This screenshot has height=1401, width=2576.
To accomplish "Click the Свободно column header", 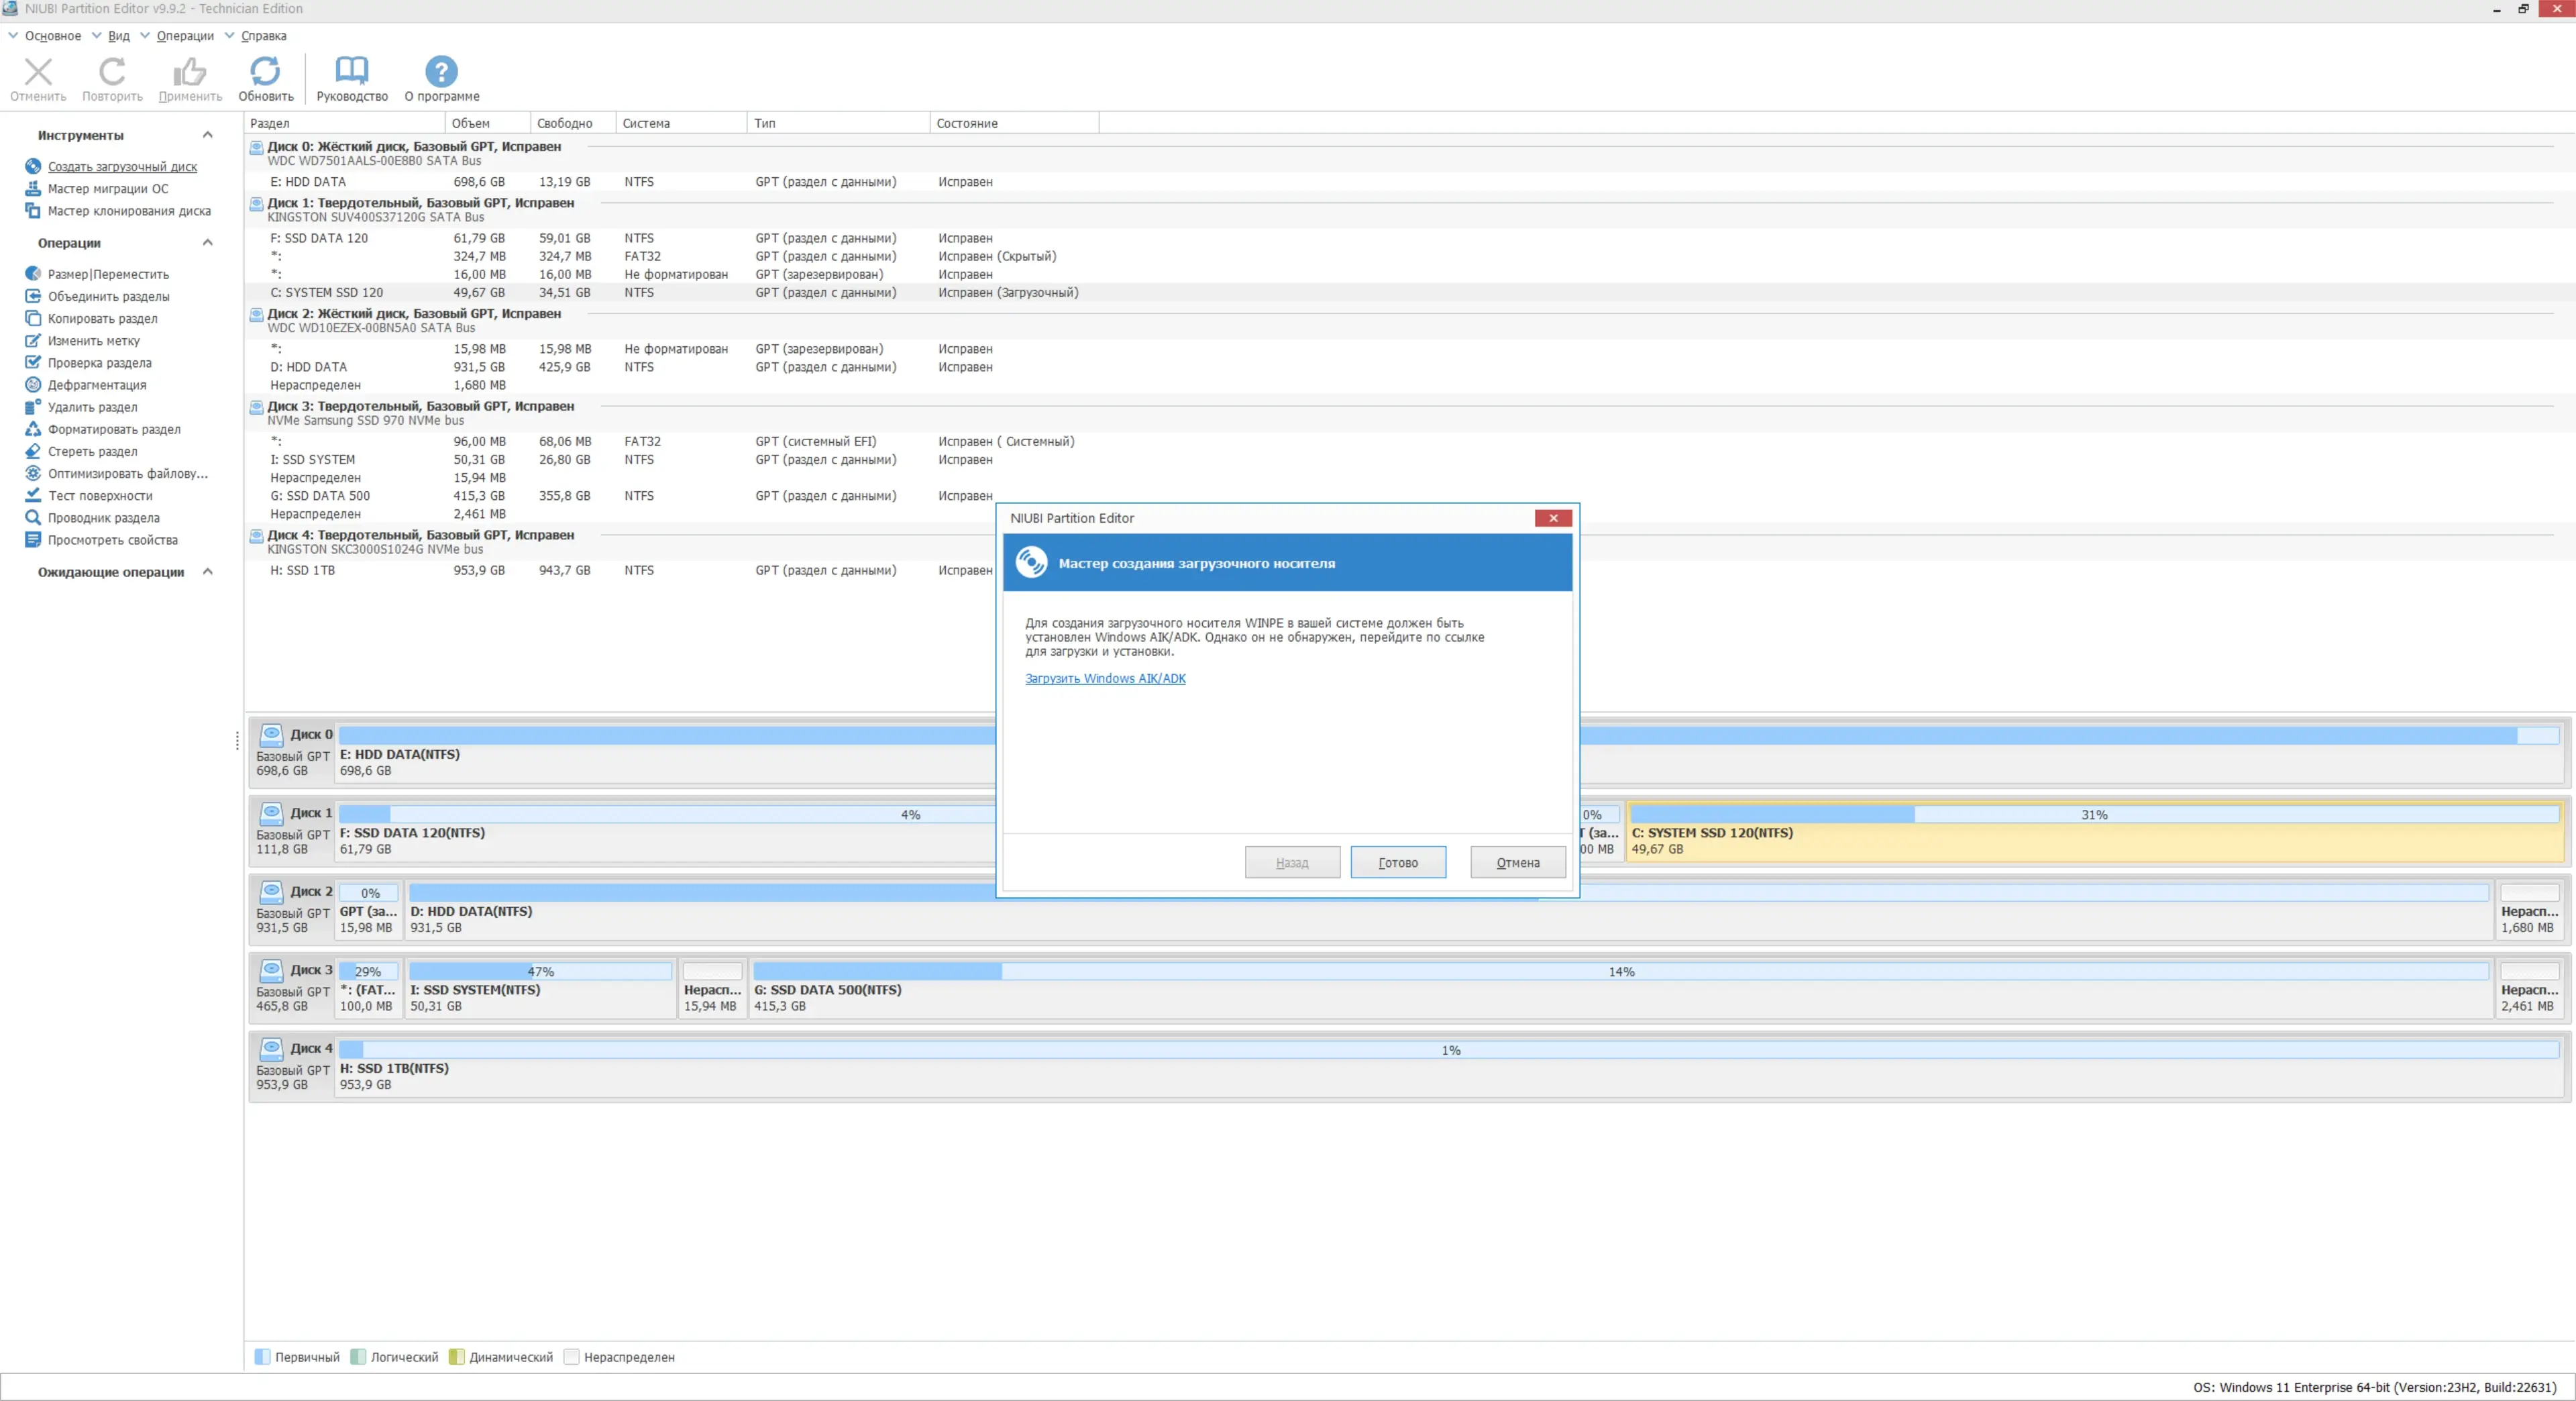I will [564, 123].
